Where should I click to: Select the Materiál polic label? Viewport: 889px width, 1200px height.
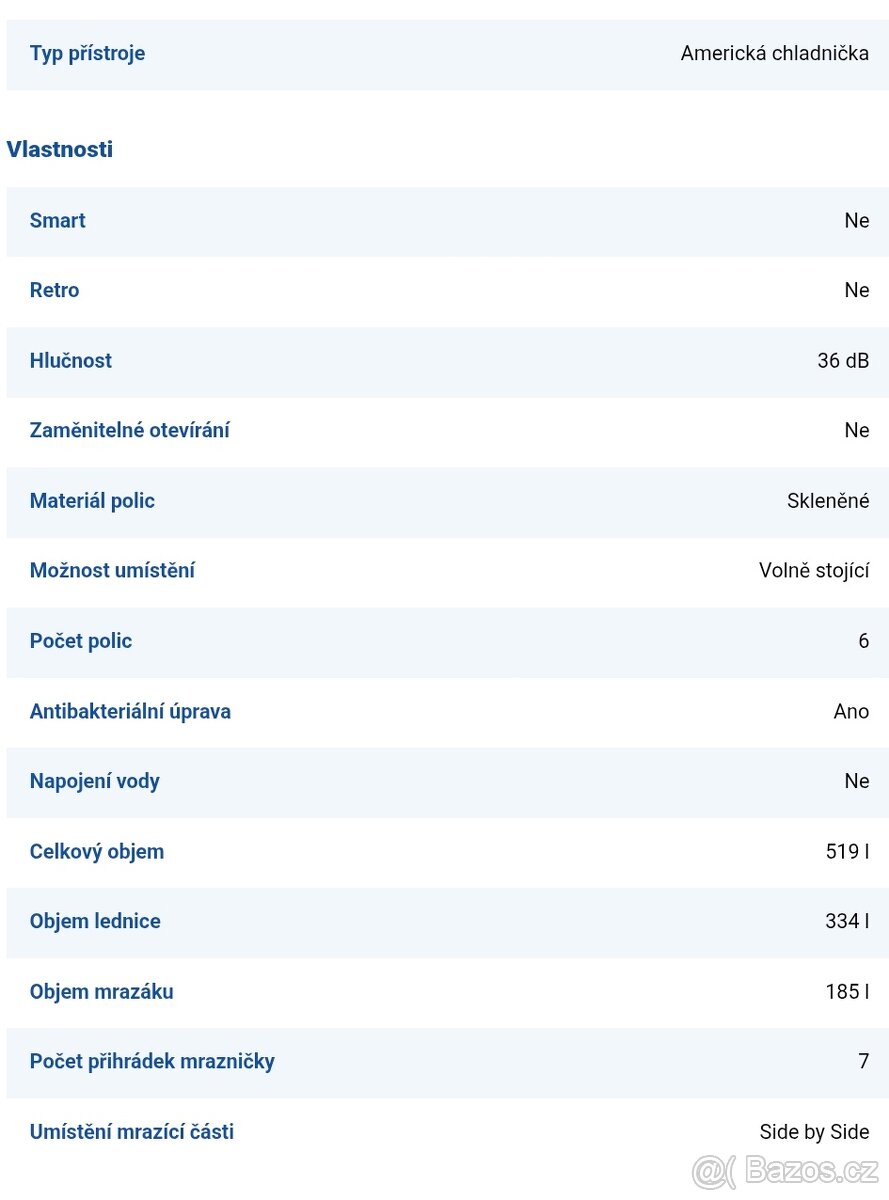click(92, 501)
